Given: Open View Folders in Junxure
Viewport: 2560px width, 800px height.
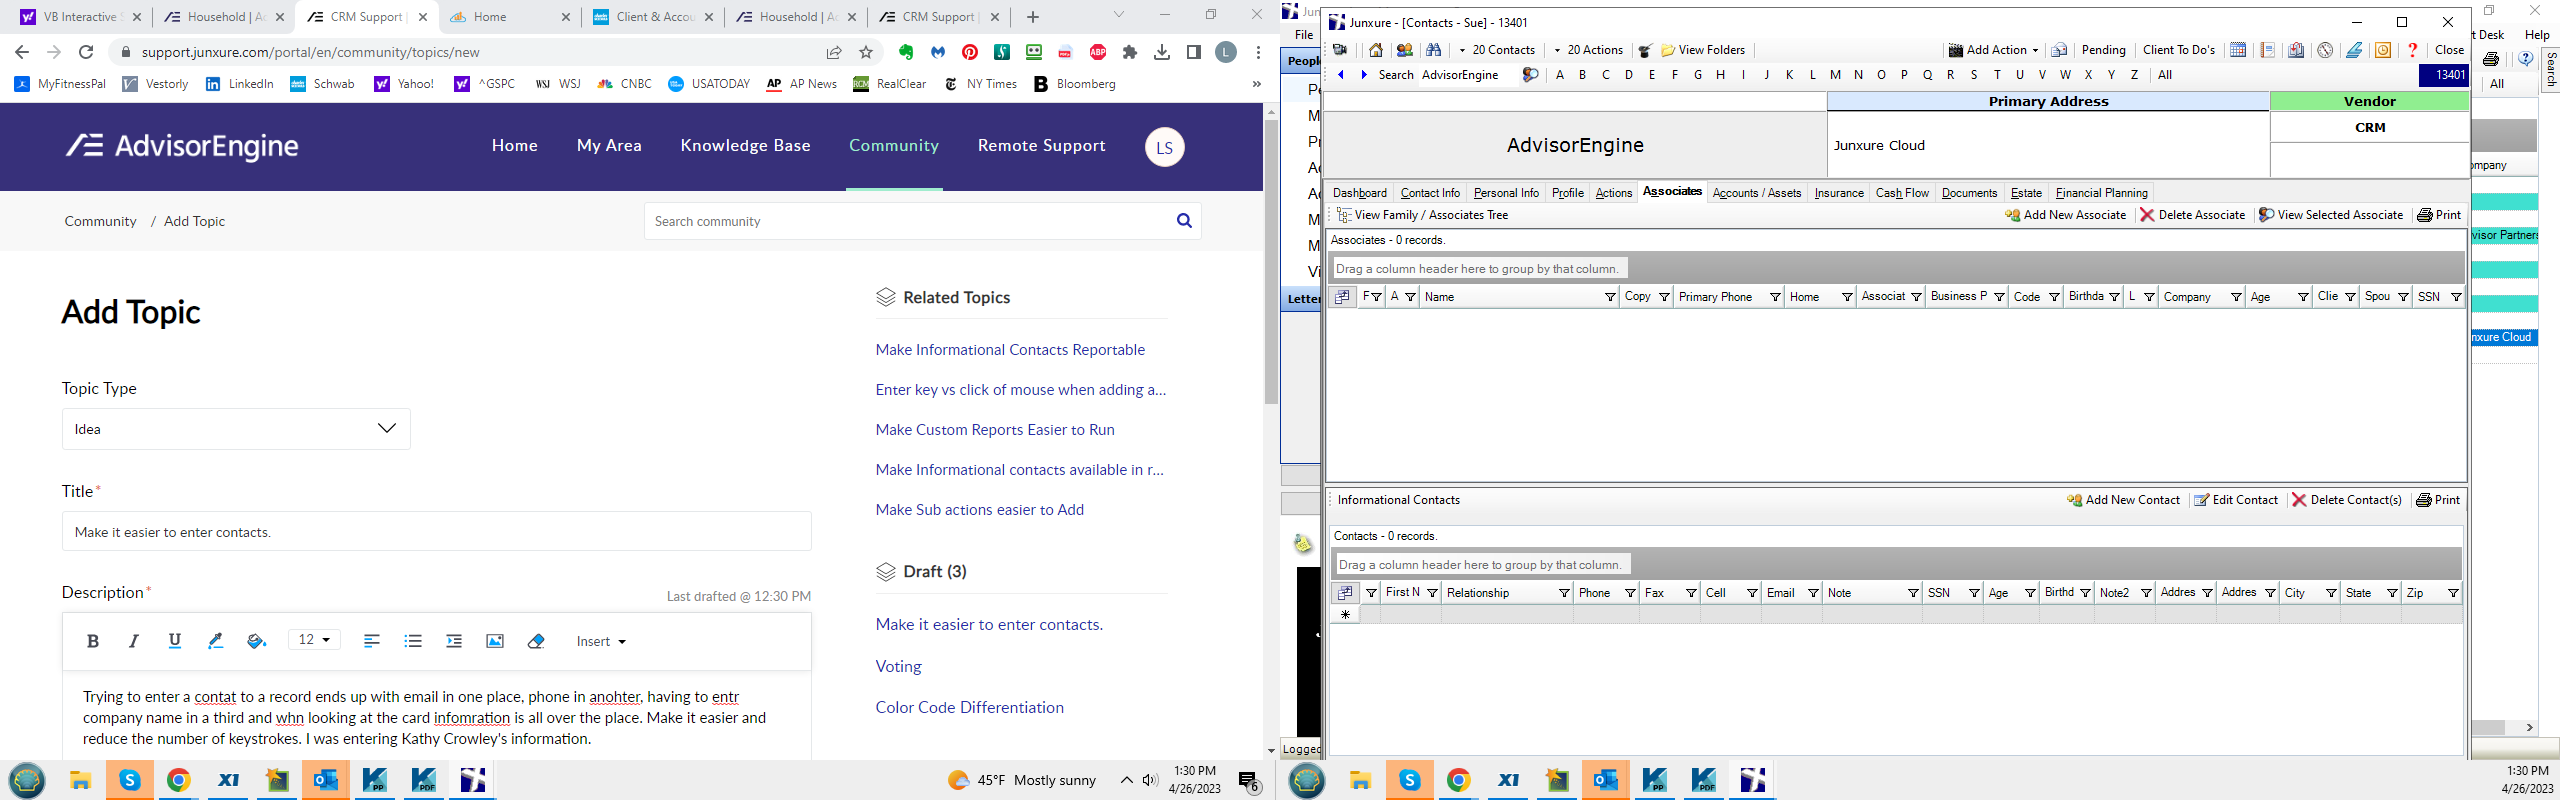Looking at the screenshot, I should click(1703, 50).
